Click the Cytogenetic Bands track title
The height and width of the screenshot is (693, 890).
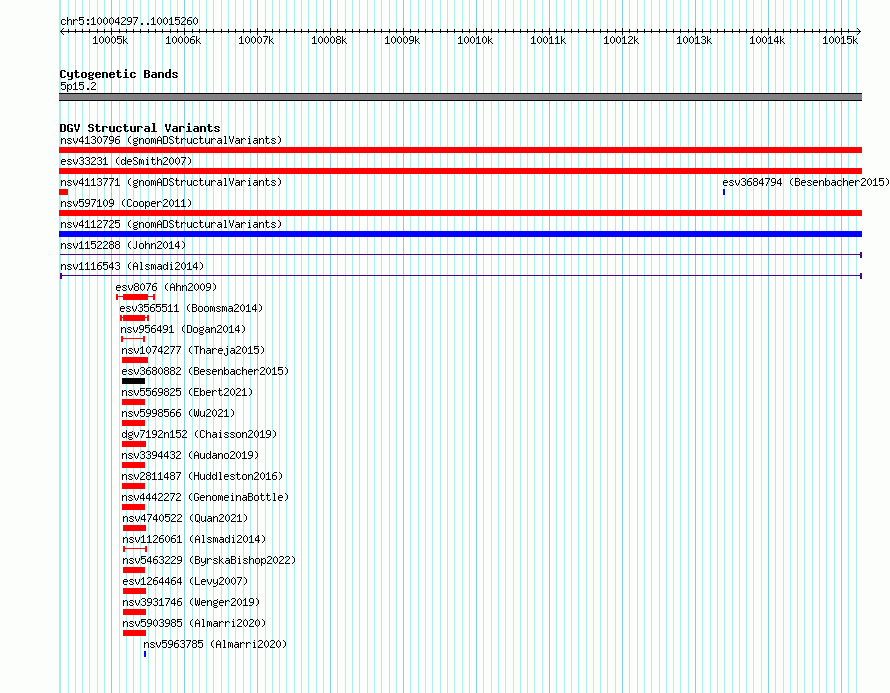tap(119, 74)
